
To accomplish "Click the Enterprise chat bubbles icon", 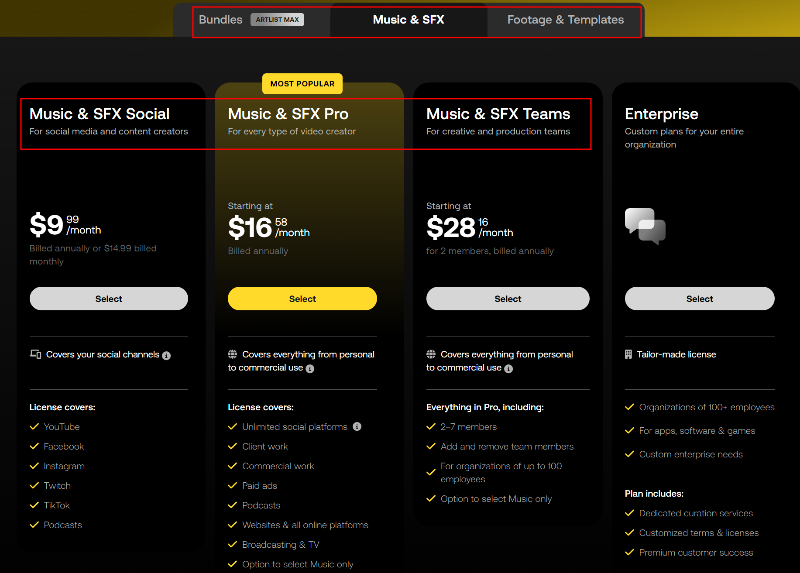I will tap(645, 226).
